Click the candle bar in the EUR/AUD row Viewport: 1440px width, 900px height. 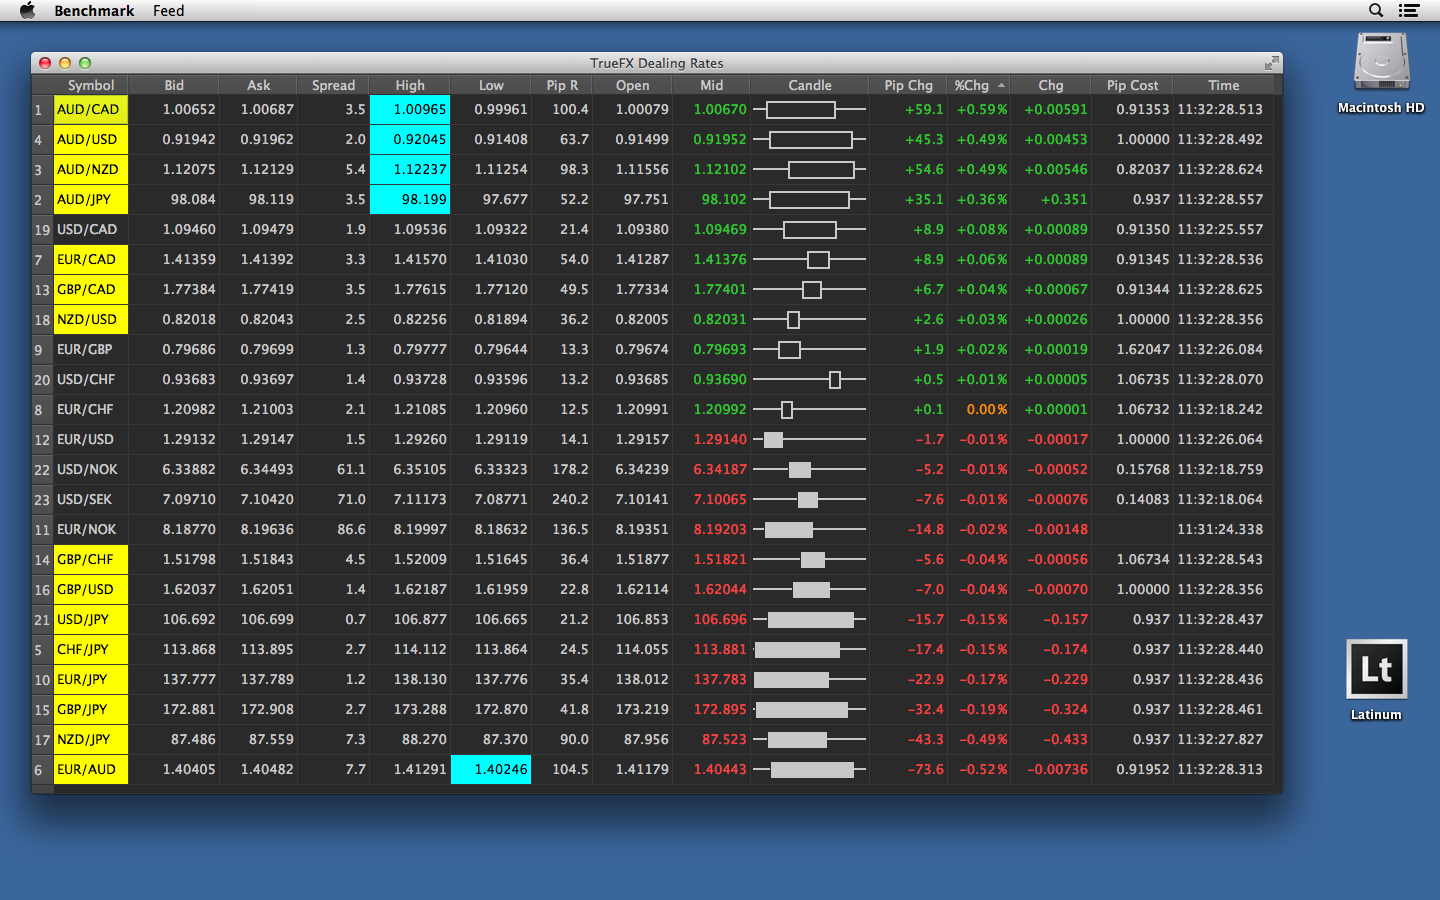coord(813,769)
